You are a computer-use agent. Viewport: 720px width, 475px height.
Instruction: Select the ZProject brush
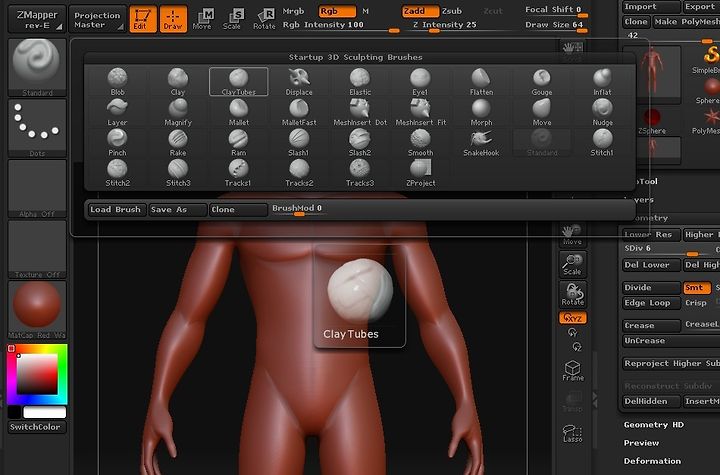coord(420,173)
